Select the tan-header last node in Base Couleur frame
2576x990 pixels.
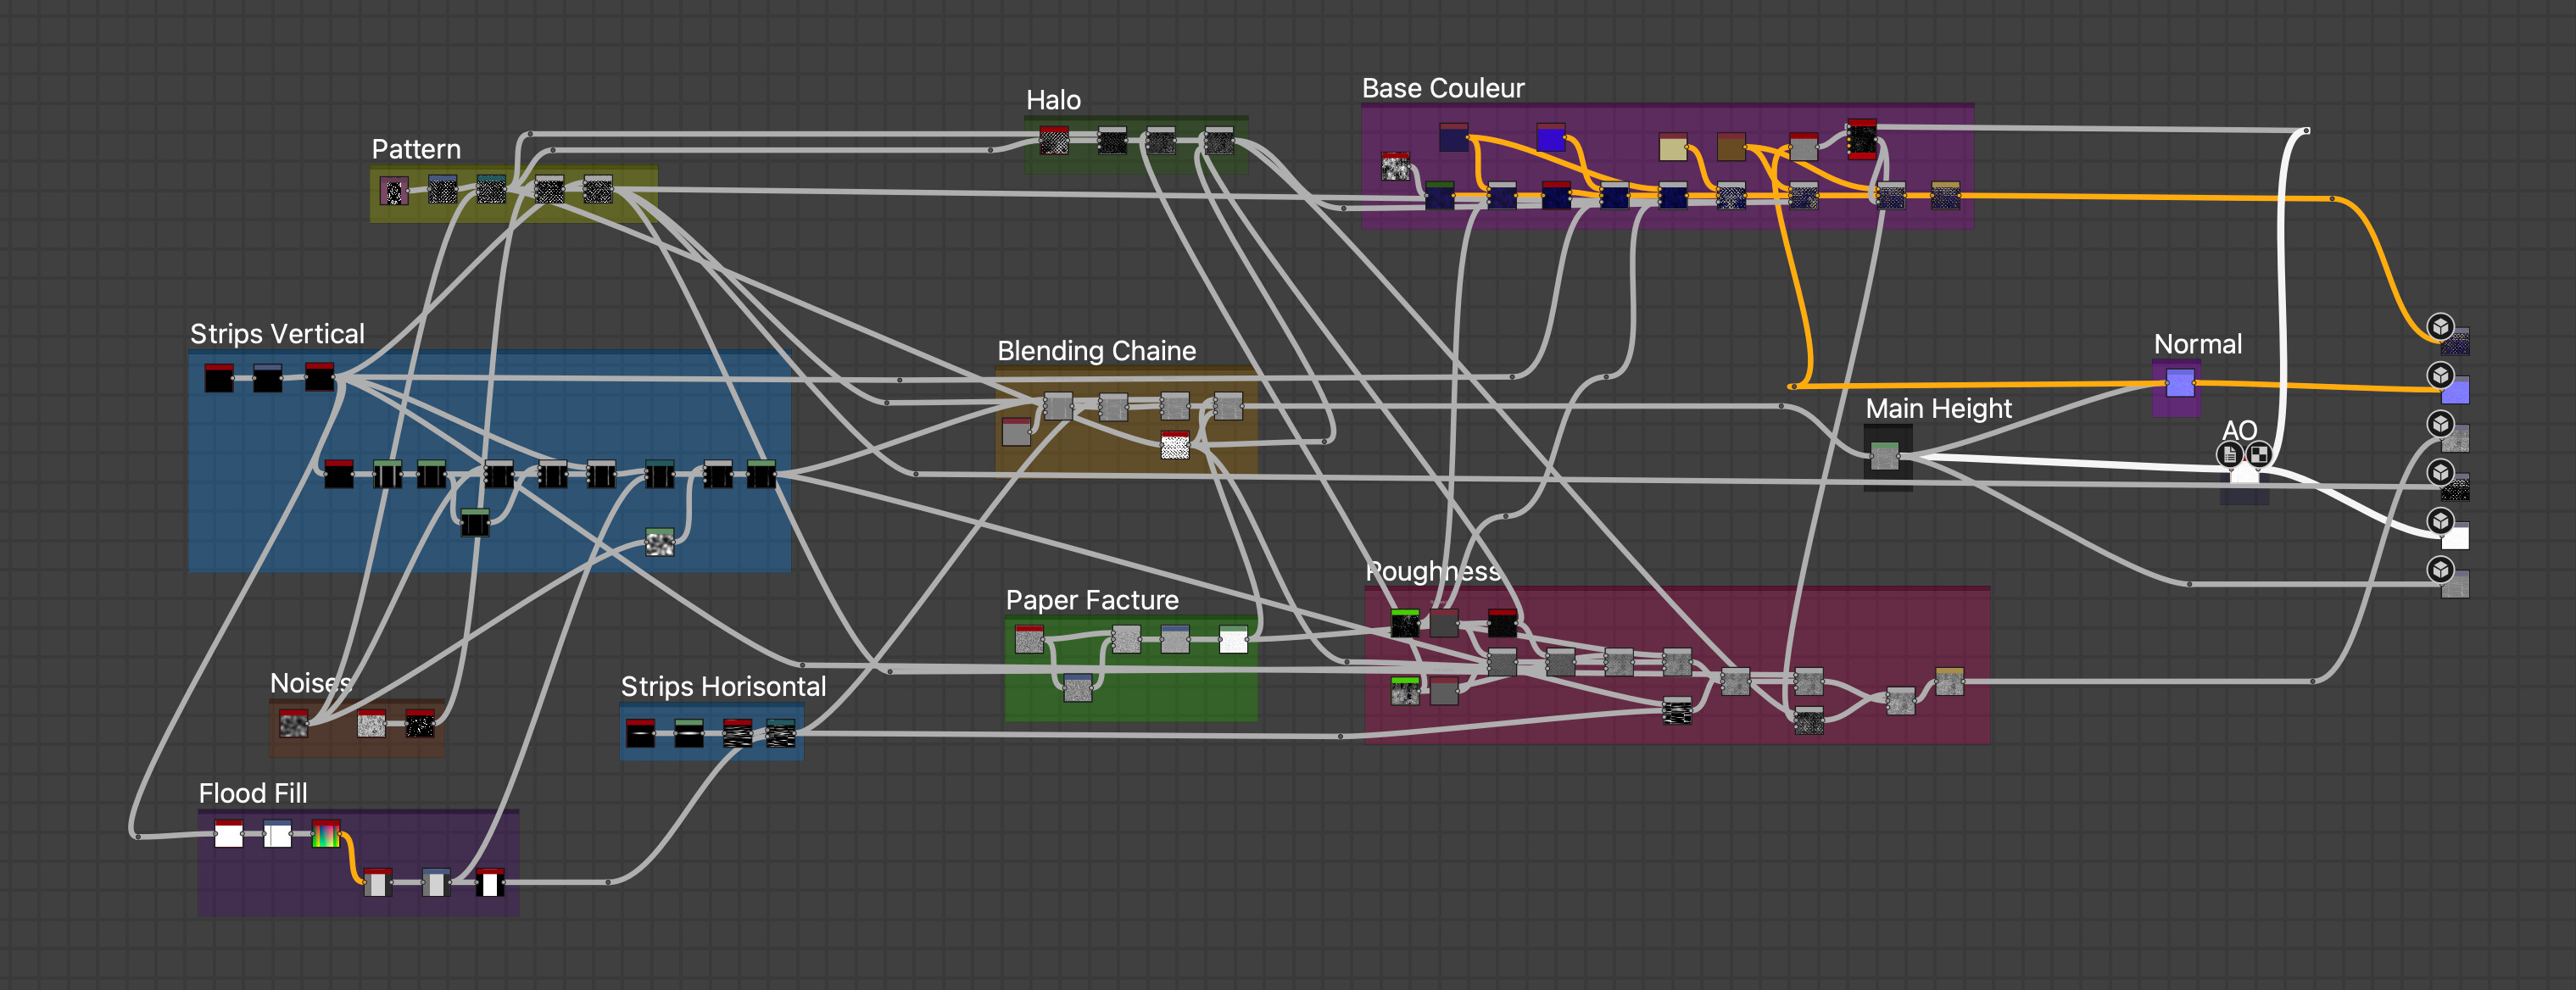(x=1945, y=195)
